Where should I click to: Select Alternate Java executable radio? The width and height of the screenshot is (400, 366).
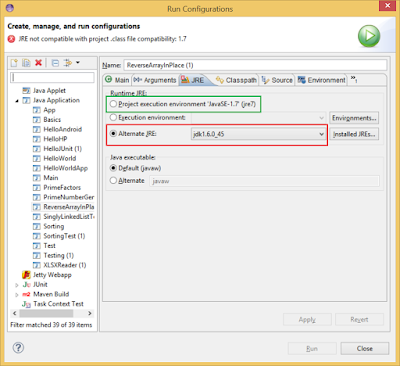pos(113,181)
